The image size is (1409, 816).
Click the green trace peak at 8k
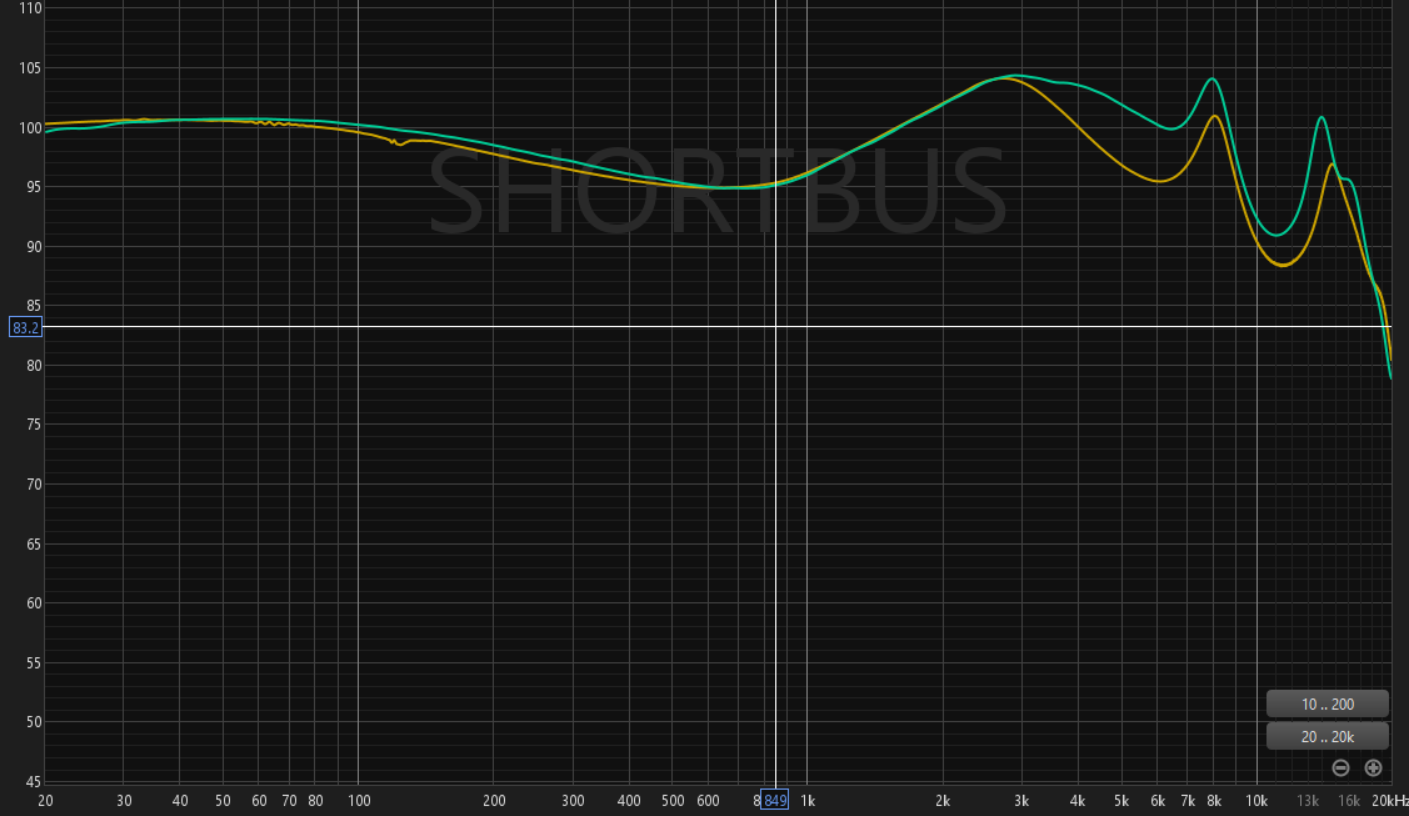(x=1213, y=78)
